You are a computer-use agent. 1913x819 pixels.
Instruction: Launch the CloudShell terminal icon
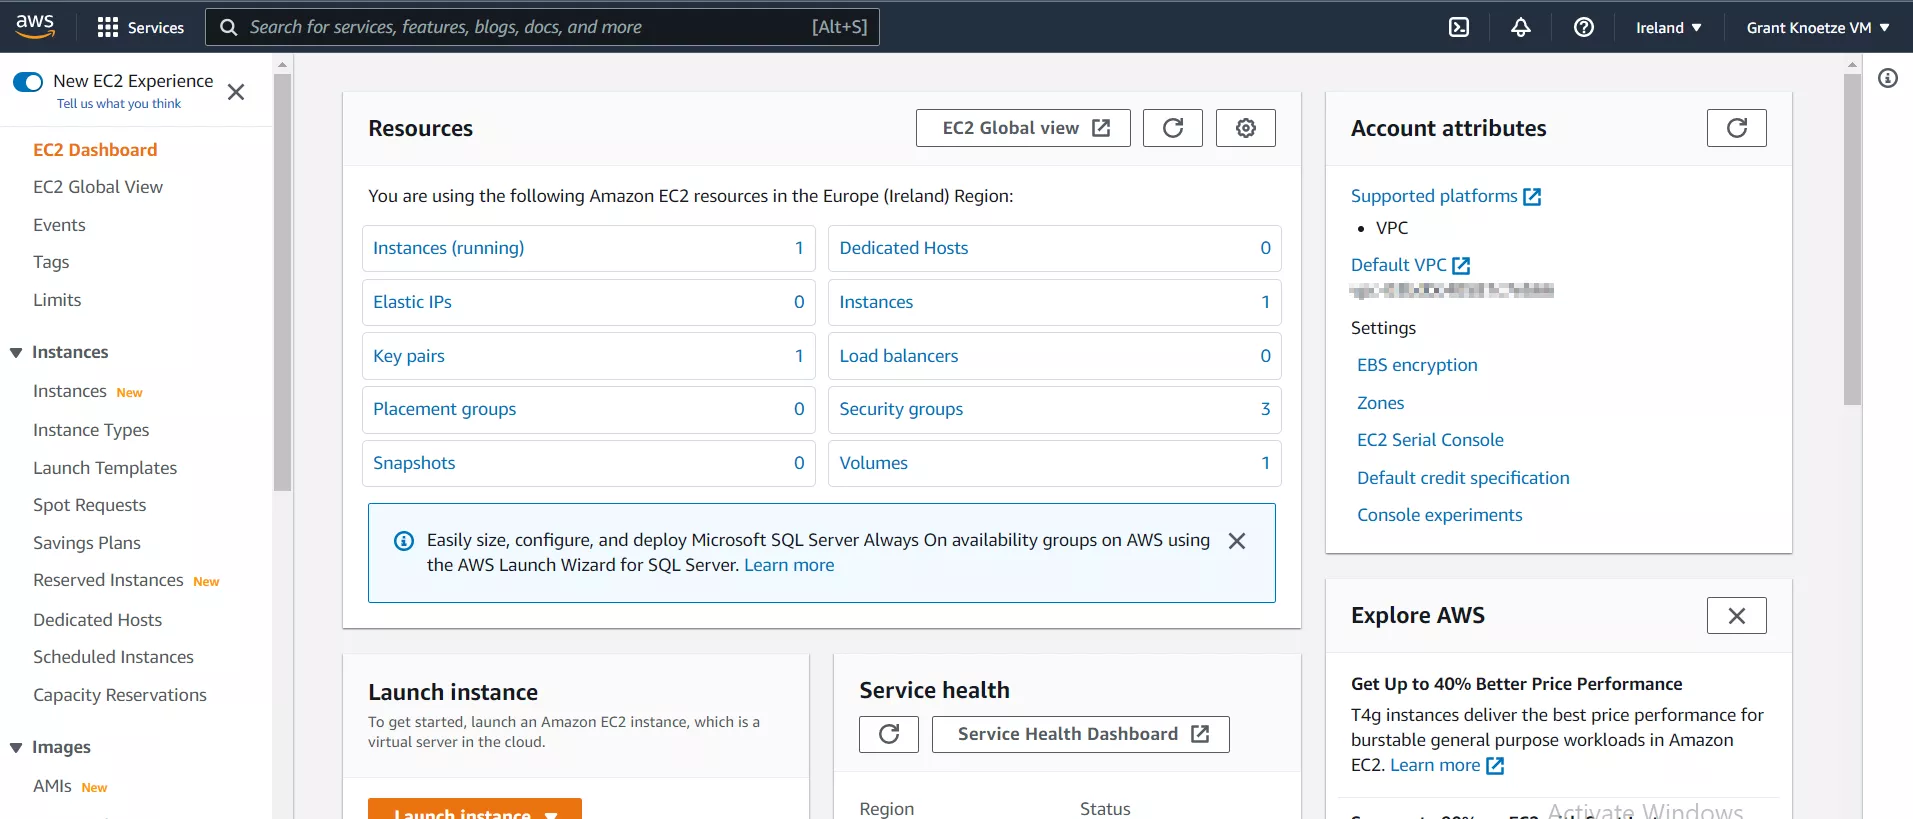tap(1459, 27)
